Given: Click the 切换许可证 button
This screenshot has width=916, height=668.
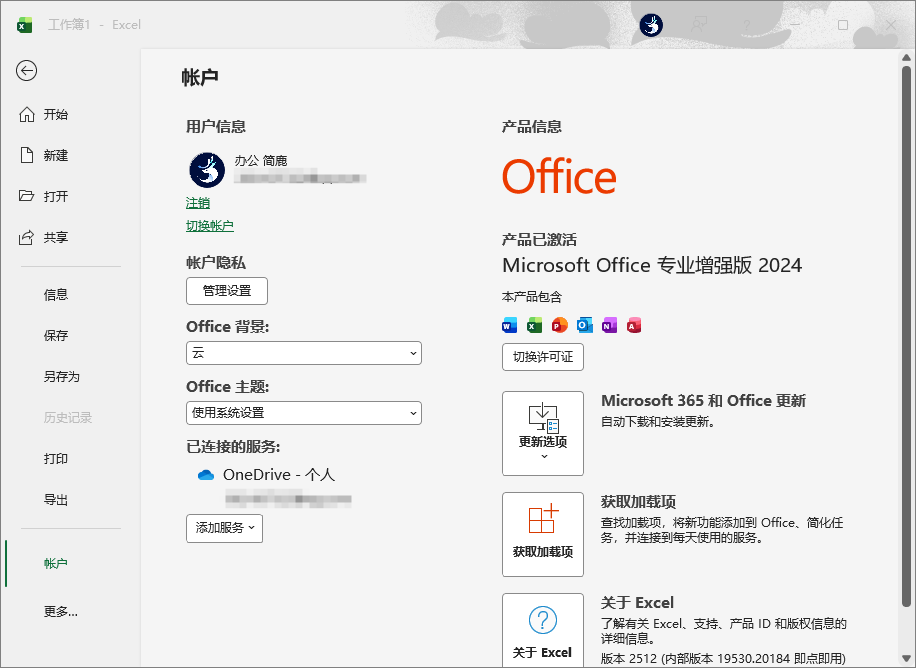Looking at the screenshot, I should coord(542,357).
